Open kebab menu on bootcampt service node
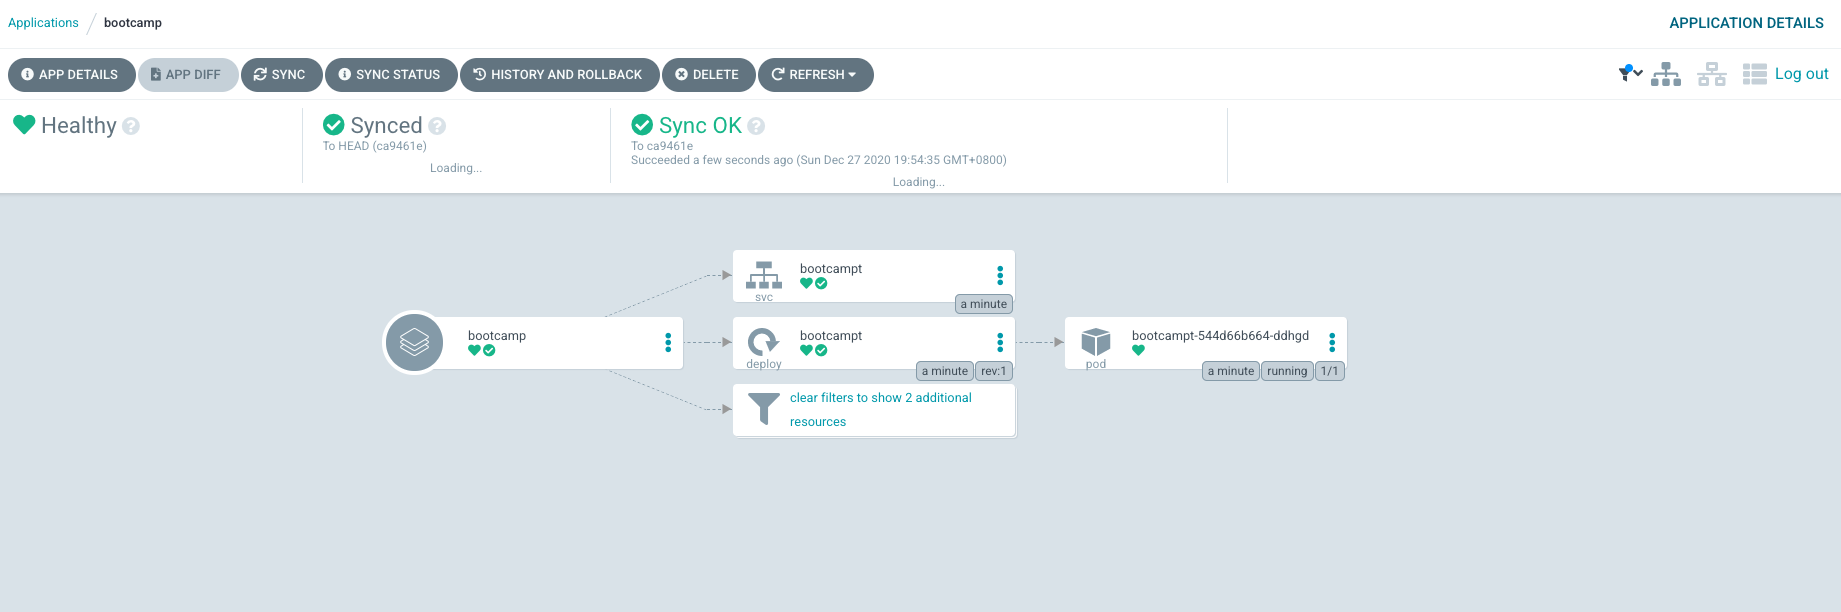1841x612 pixels. (x=1000, y=276)
